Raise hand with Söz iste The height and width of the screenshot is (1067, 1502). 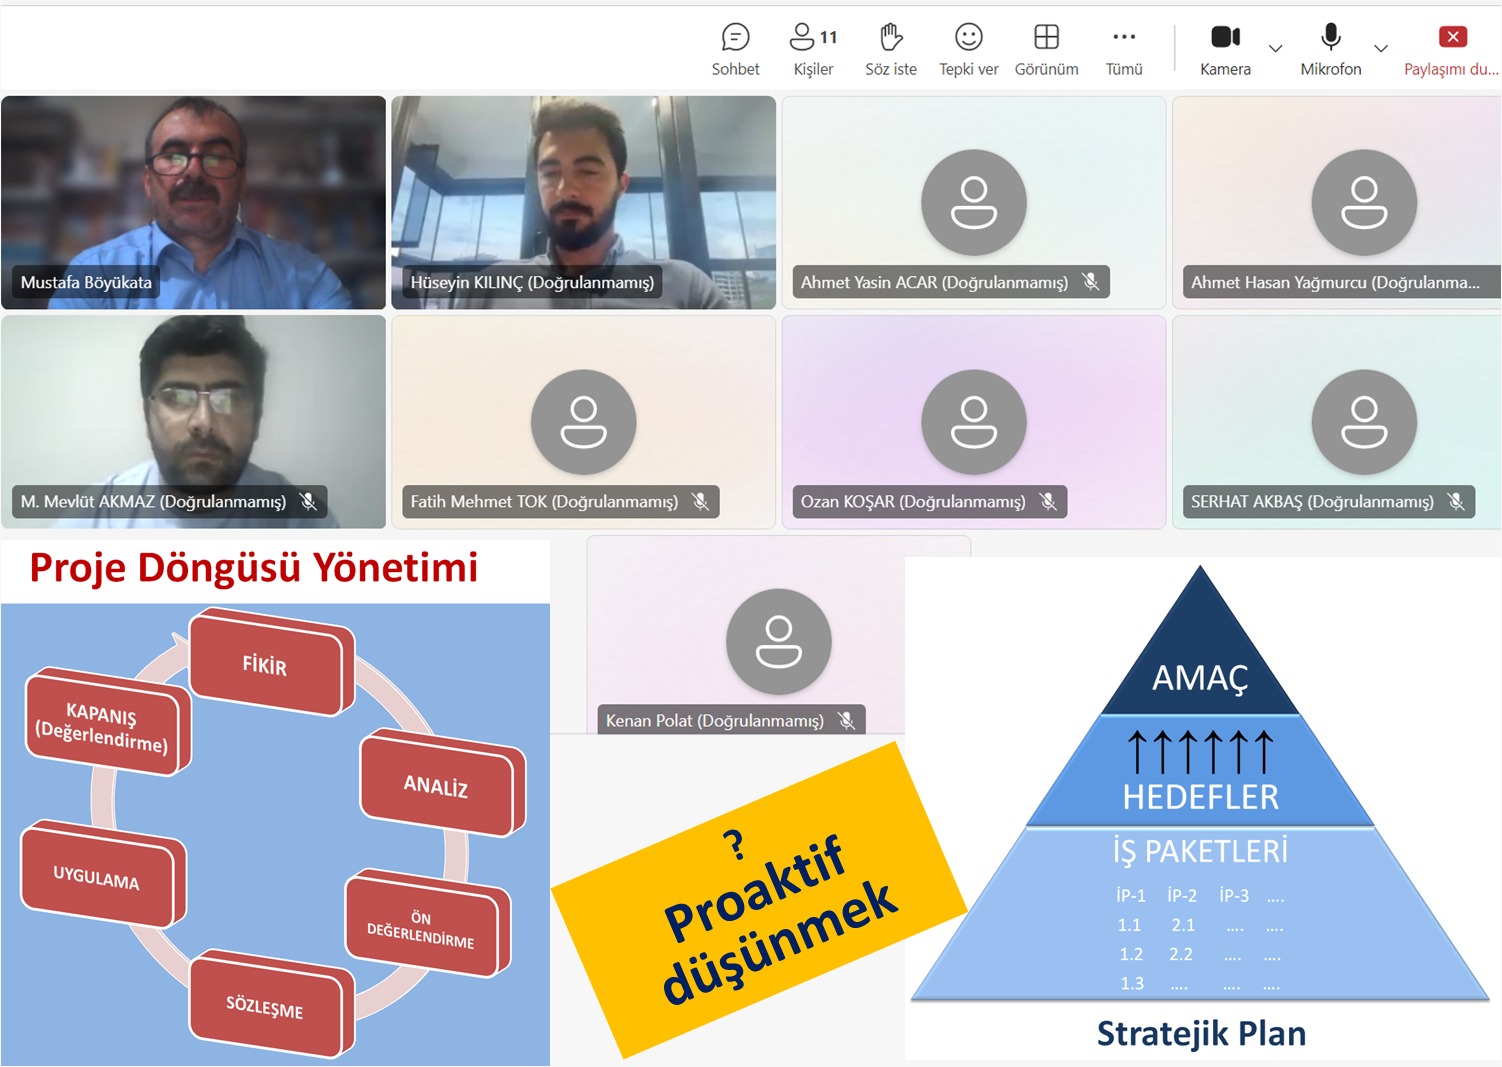[890, 49]
